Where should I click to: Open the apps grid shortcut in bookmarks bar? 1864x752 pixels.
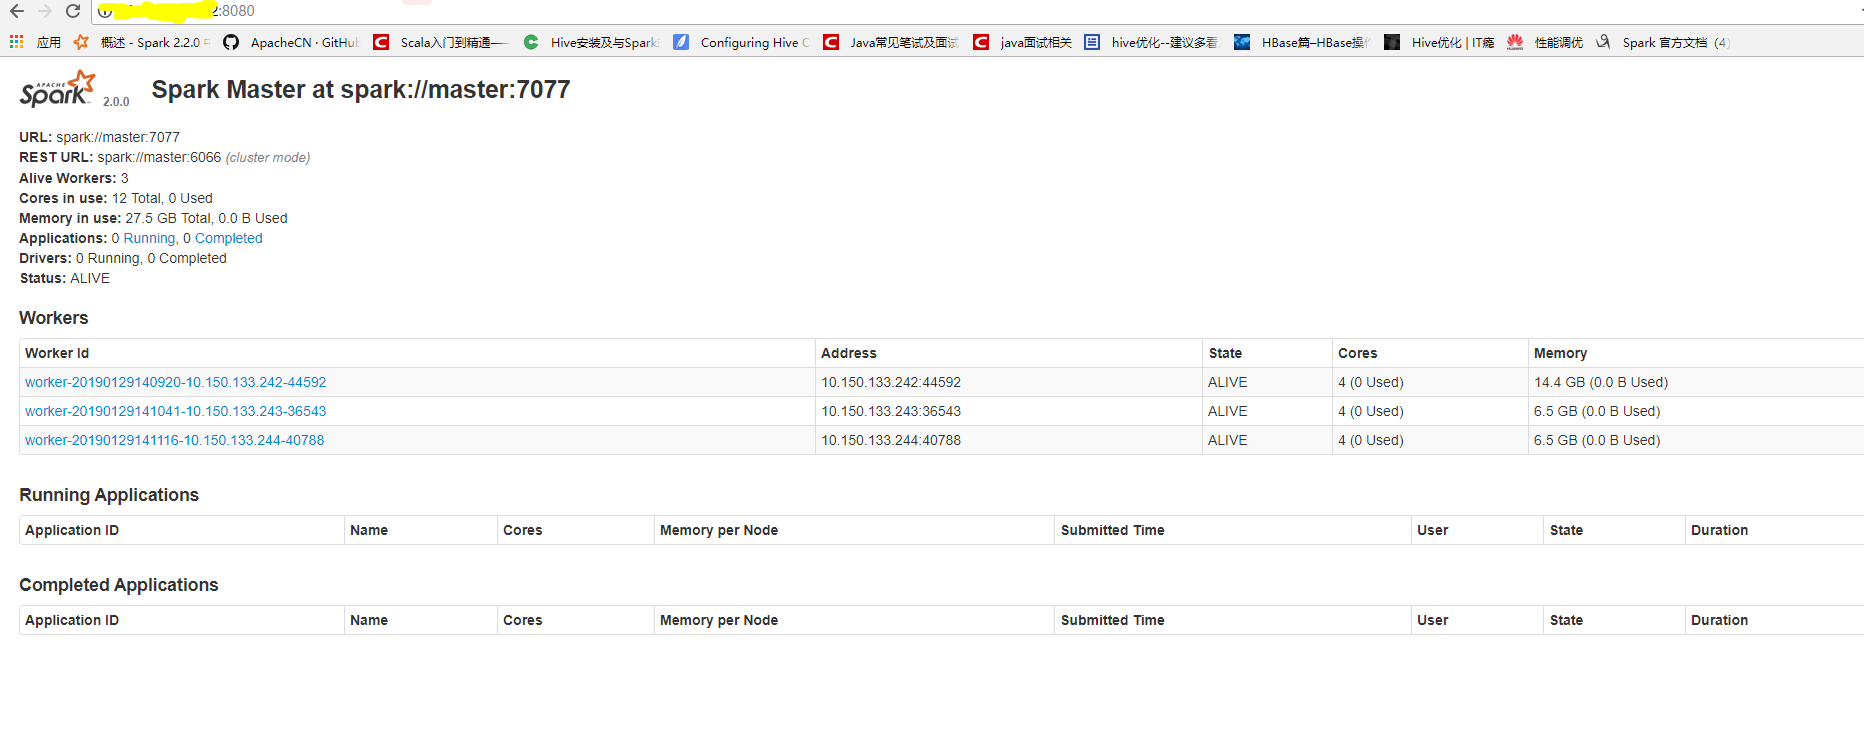coord(35,42)
